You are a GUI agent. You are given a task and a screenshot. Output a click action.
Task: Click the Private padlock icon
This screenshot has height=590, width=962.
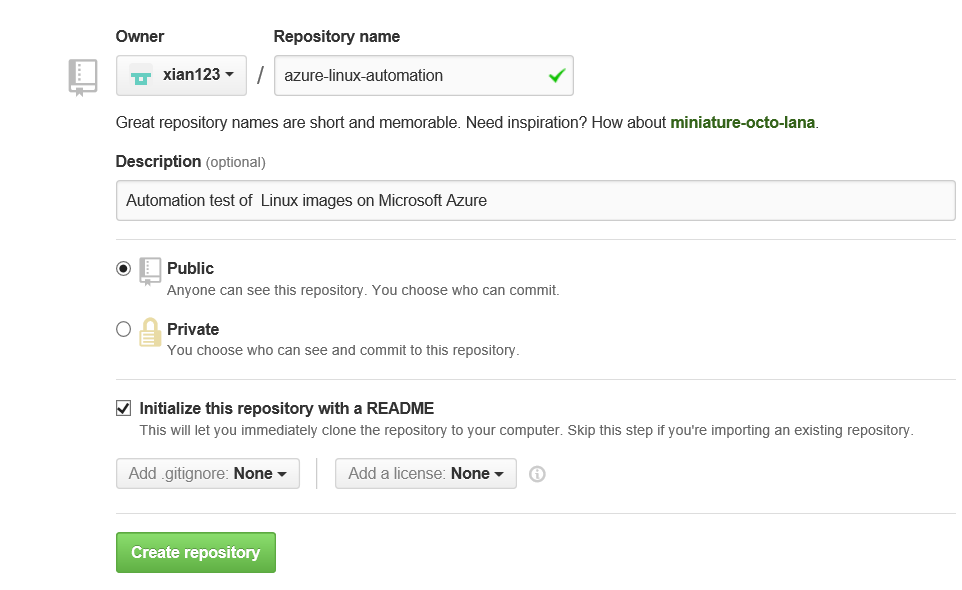point(150,332)
